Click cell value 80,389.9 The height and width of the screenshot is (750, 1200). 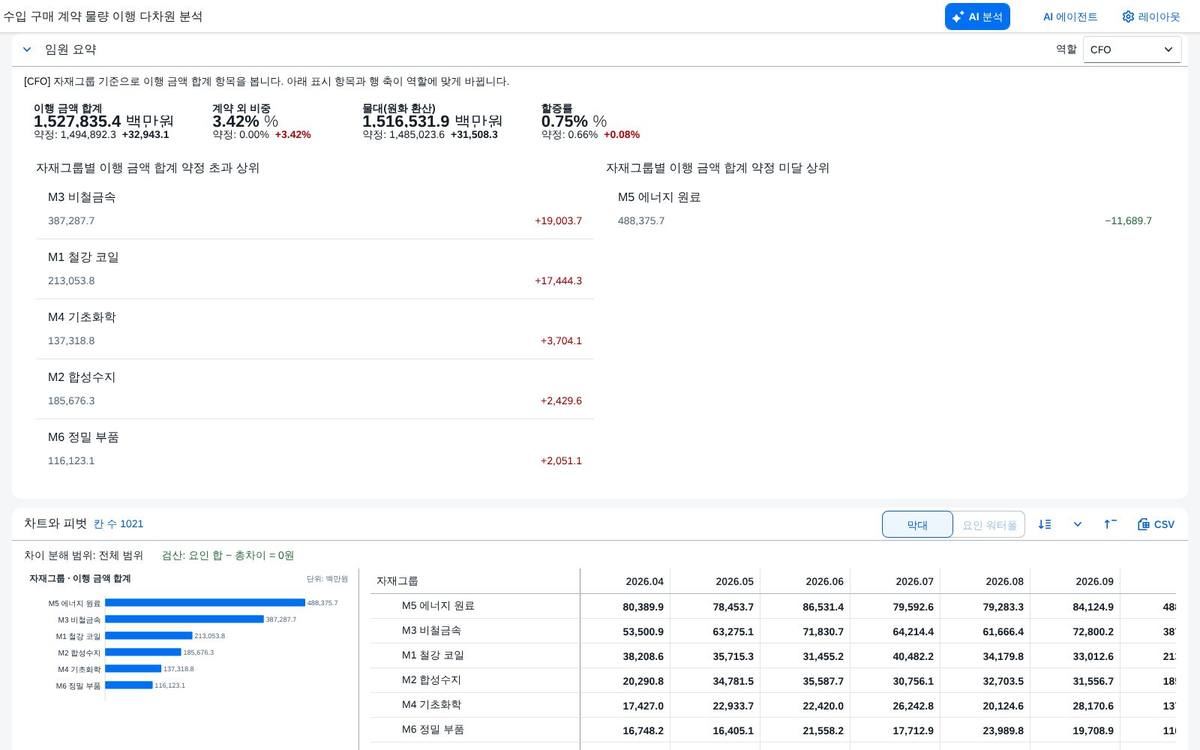coord(643,607)
